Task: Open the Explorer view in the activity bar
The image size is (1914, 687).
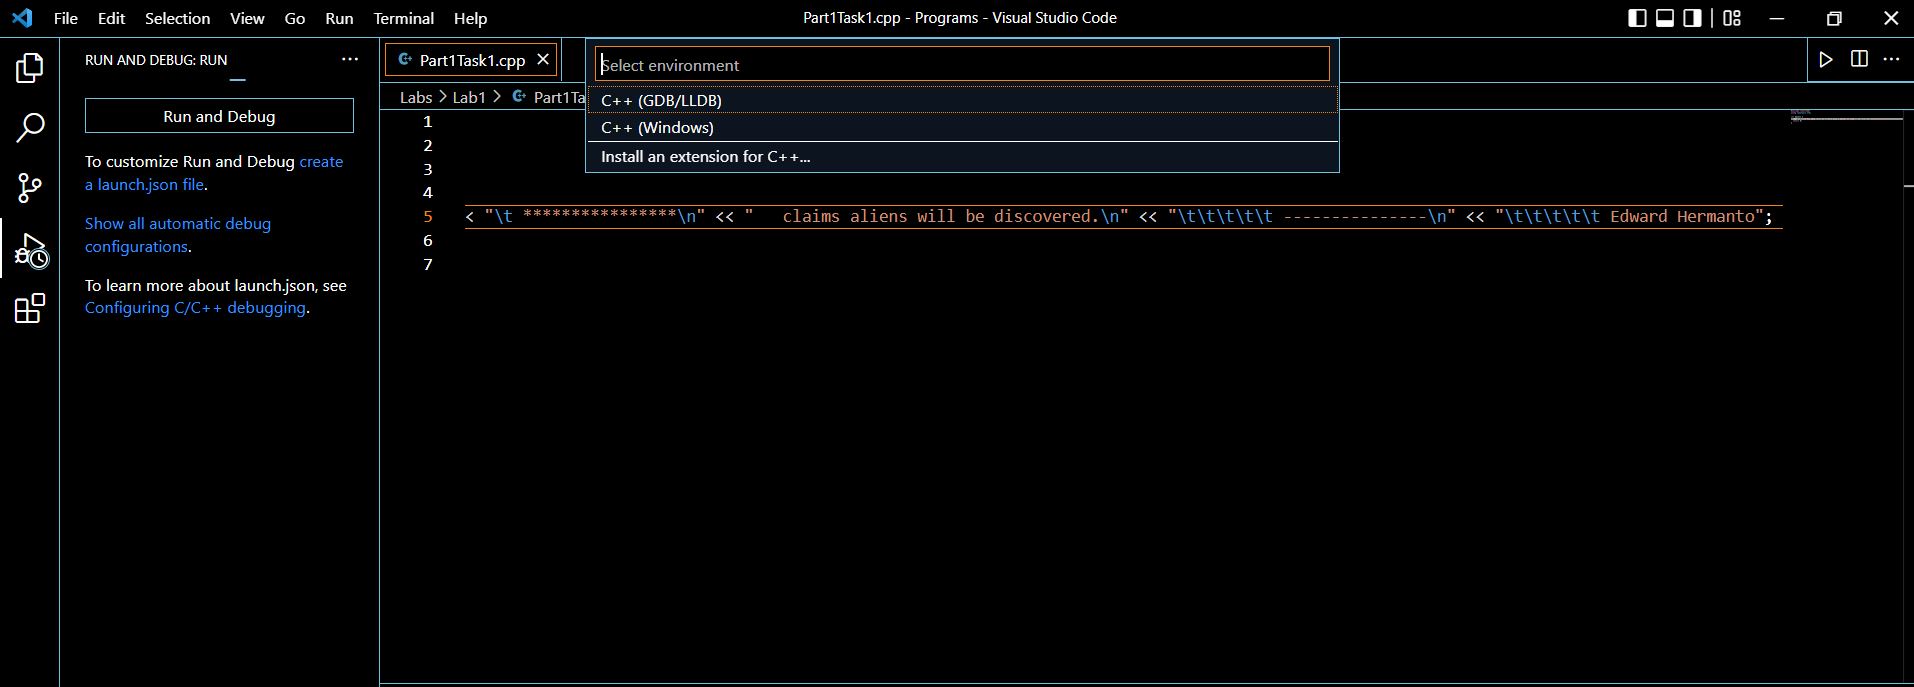Action: click(30, 68)
